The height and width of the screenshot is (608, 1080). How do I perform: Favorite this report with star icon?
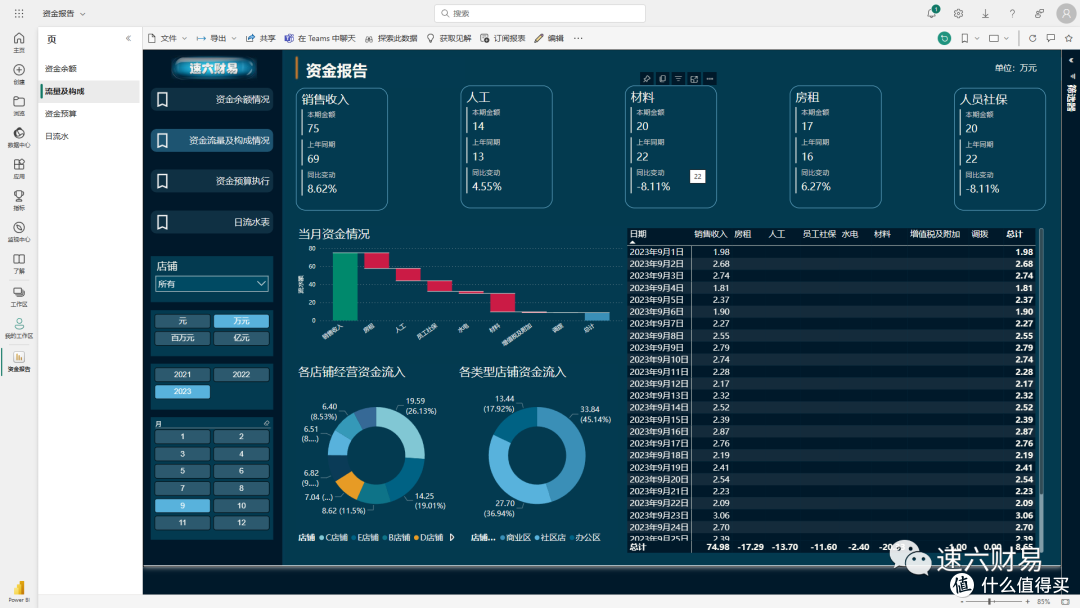[1069, 39]
